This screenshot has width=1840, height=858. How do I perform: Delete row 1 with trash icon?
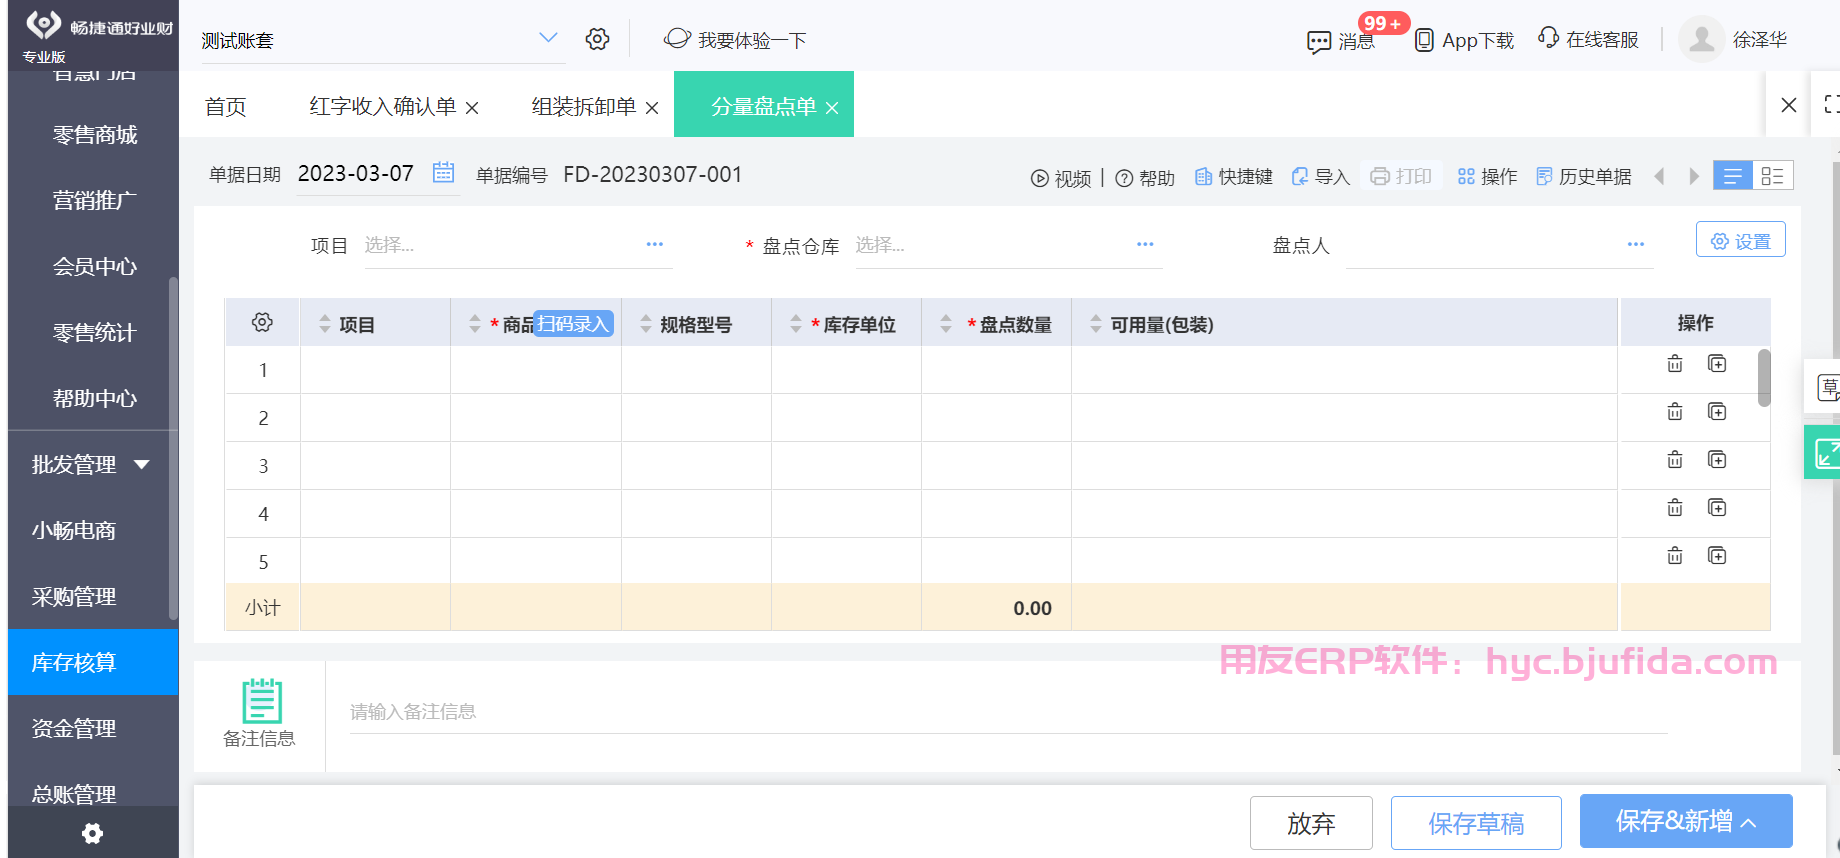tap(1675, 364)
